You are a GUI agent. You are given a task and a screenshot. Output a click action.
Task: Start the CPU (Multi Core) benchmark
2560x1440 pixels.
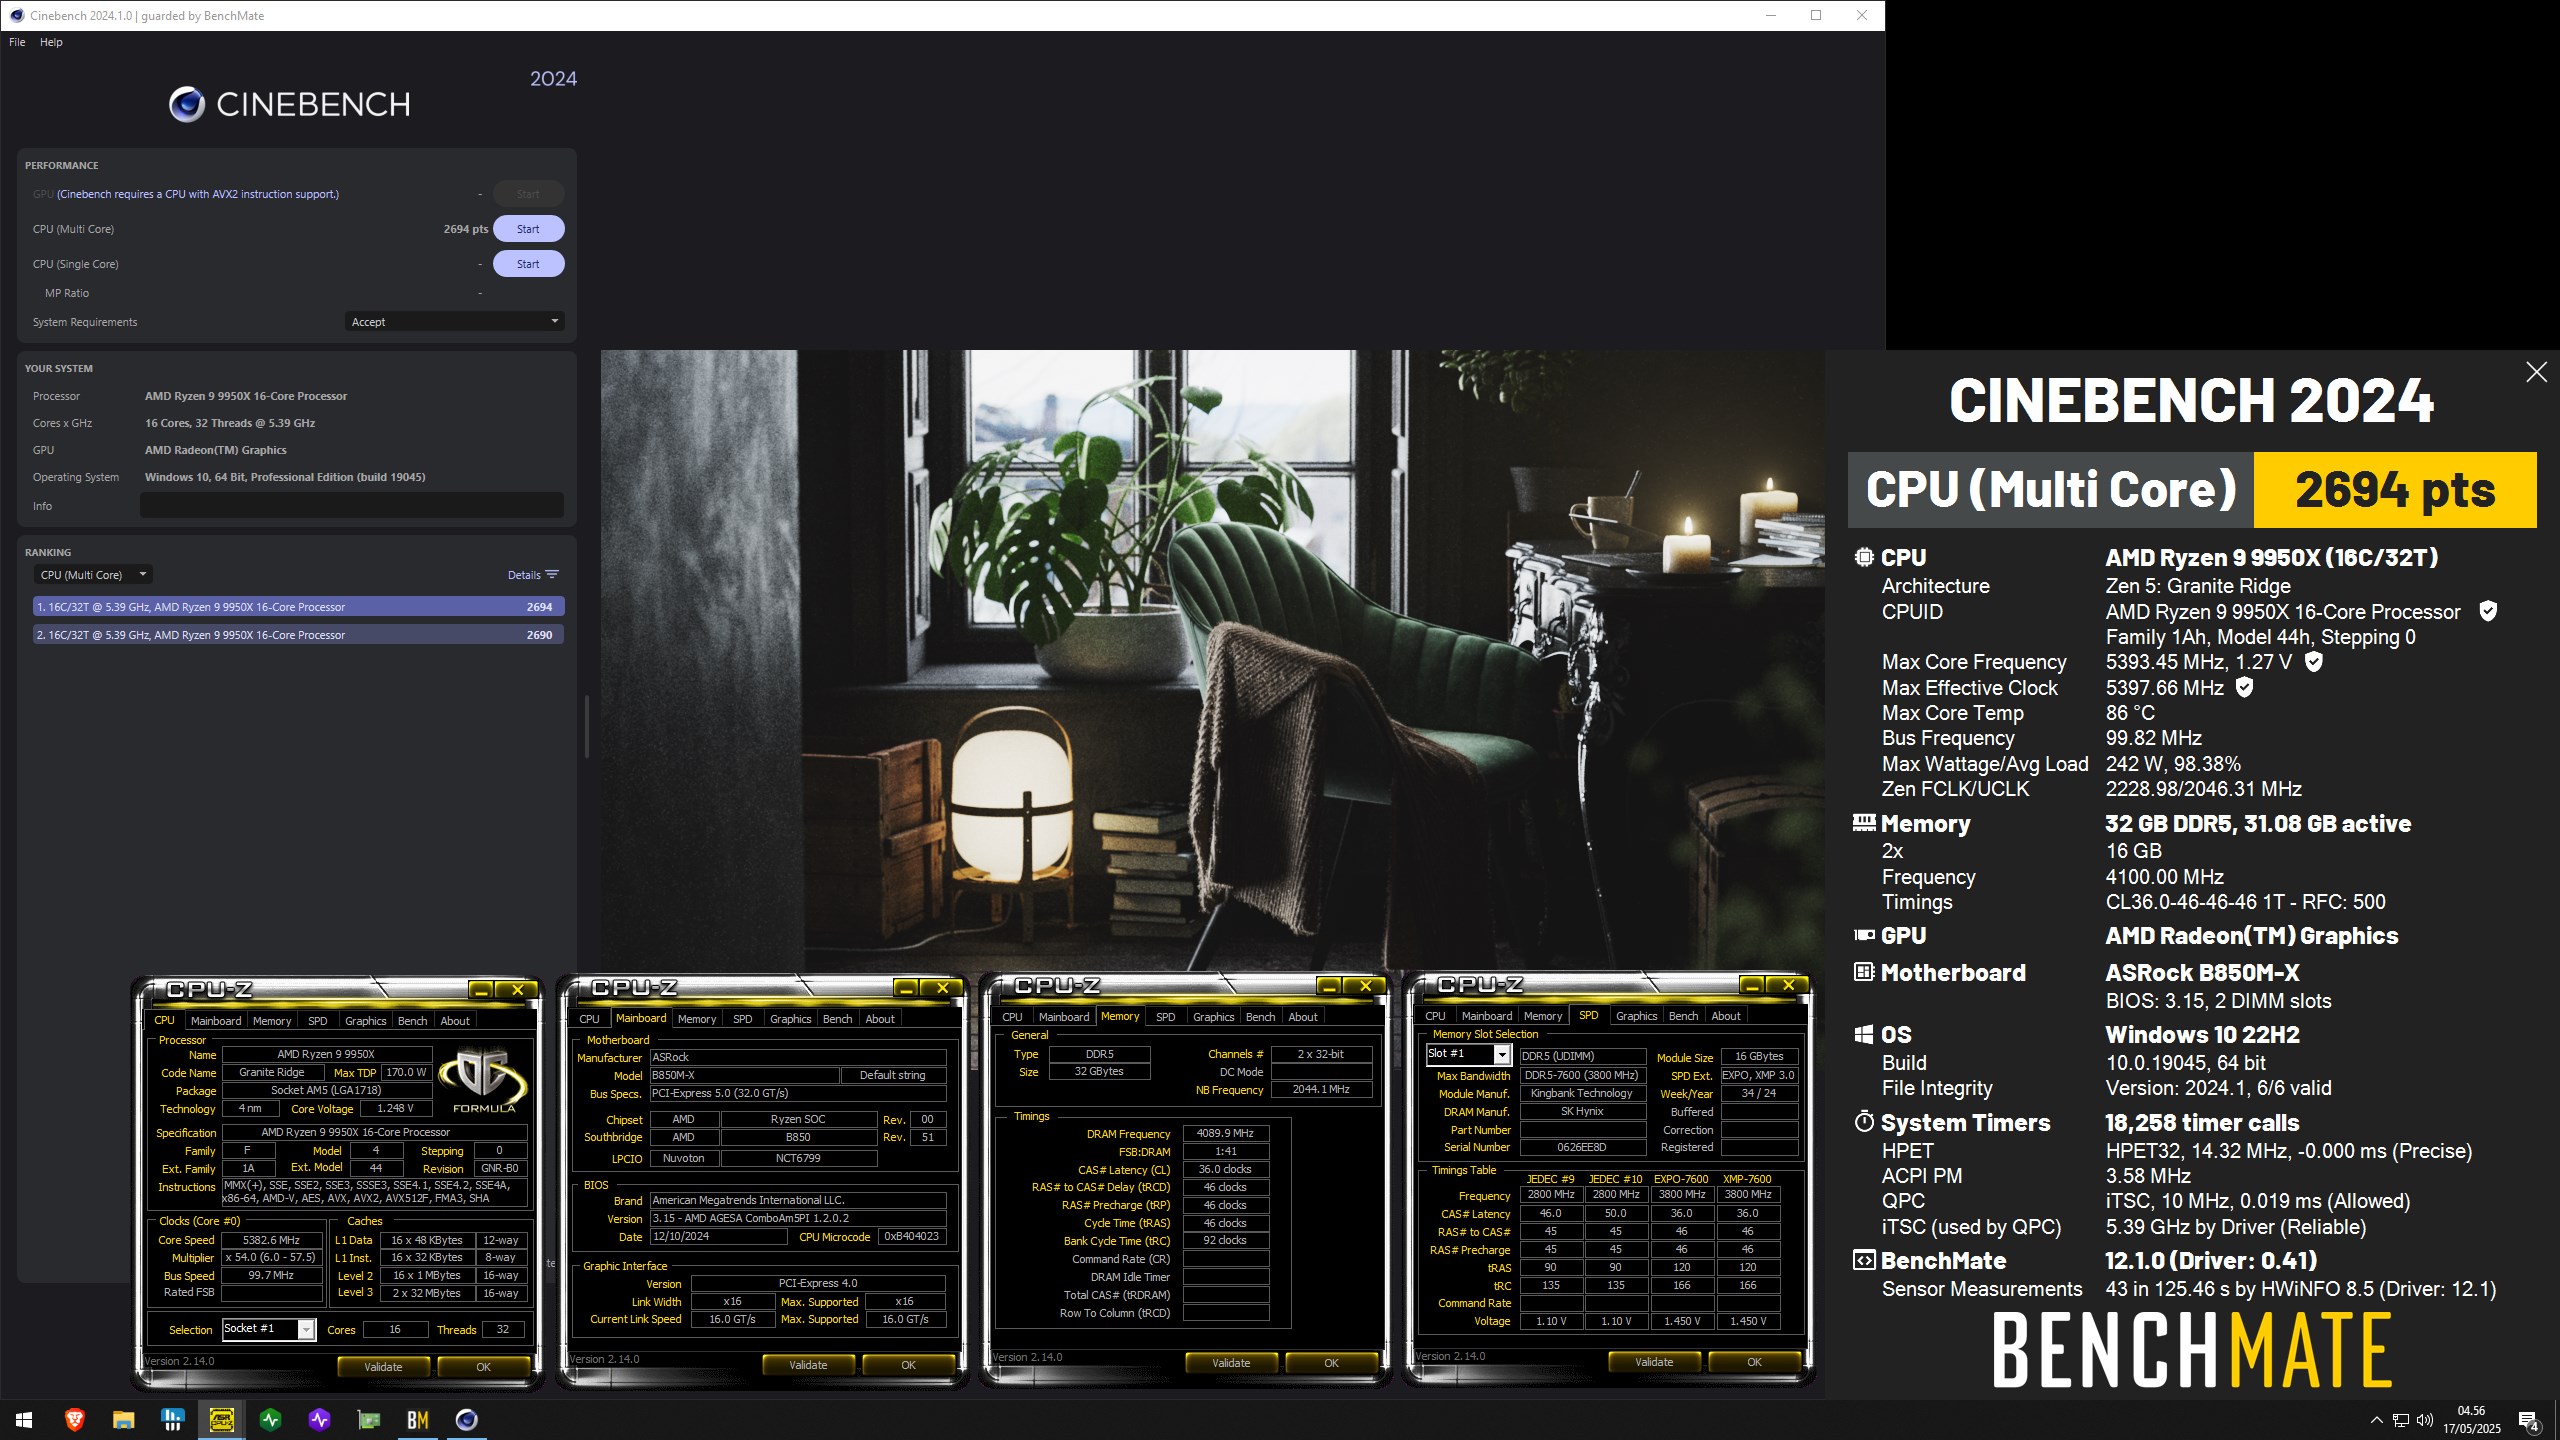[x=528, y=229]
